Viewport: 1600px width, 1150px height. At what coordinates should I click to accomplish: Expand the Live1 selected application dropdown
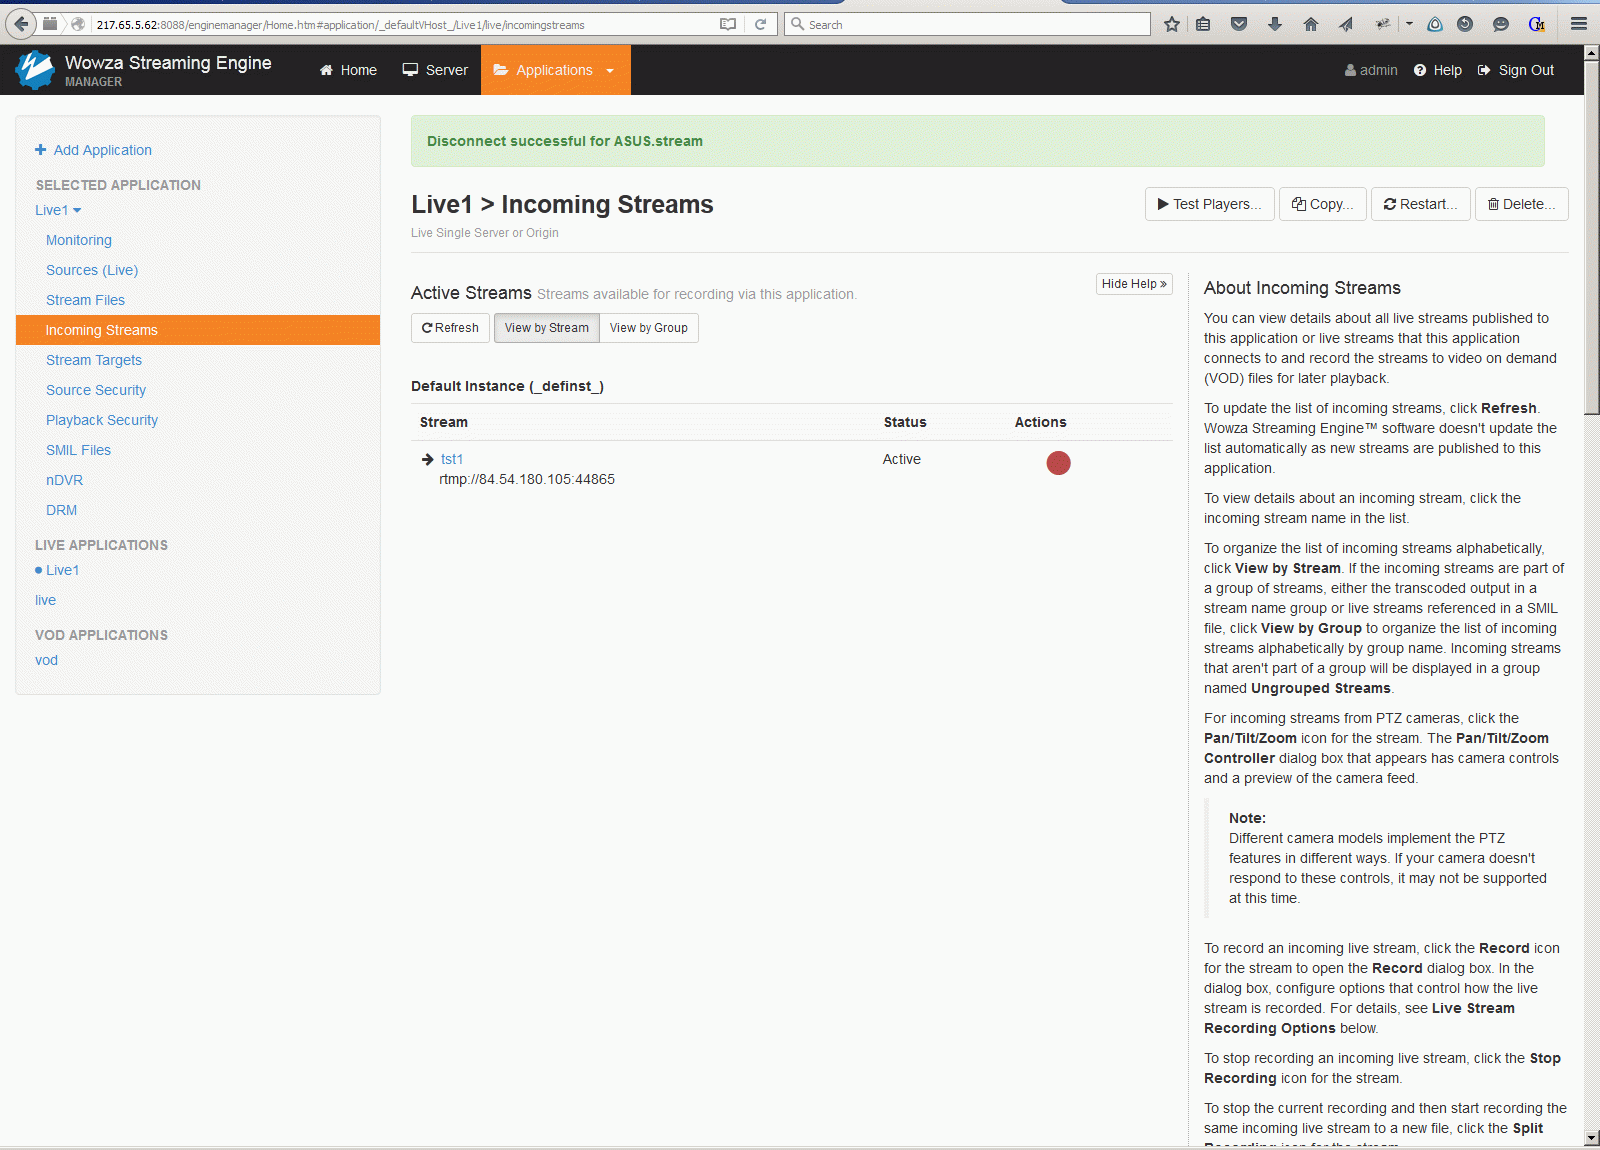(x=58, y=210)
